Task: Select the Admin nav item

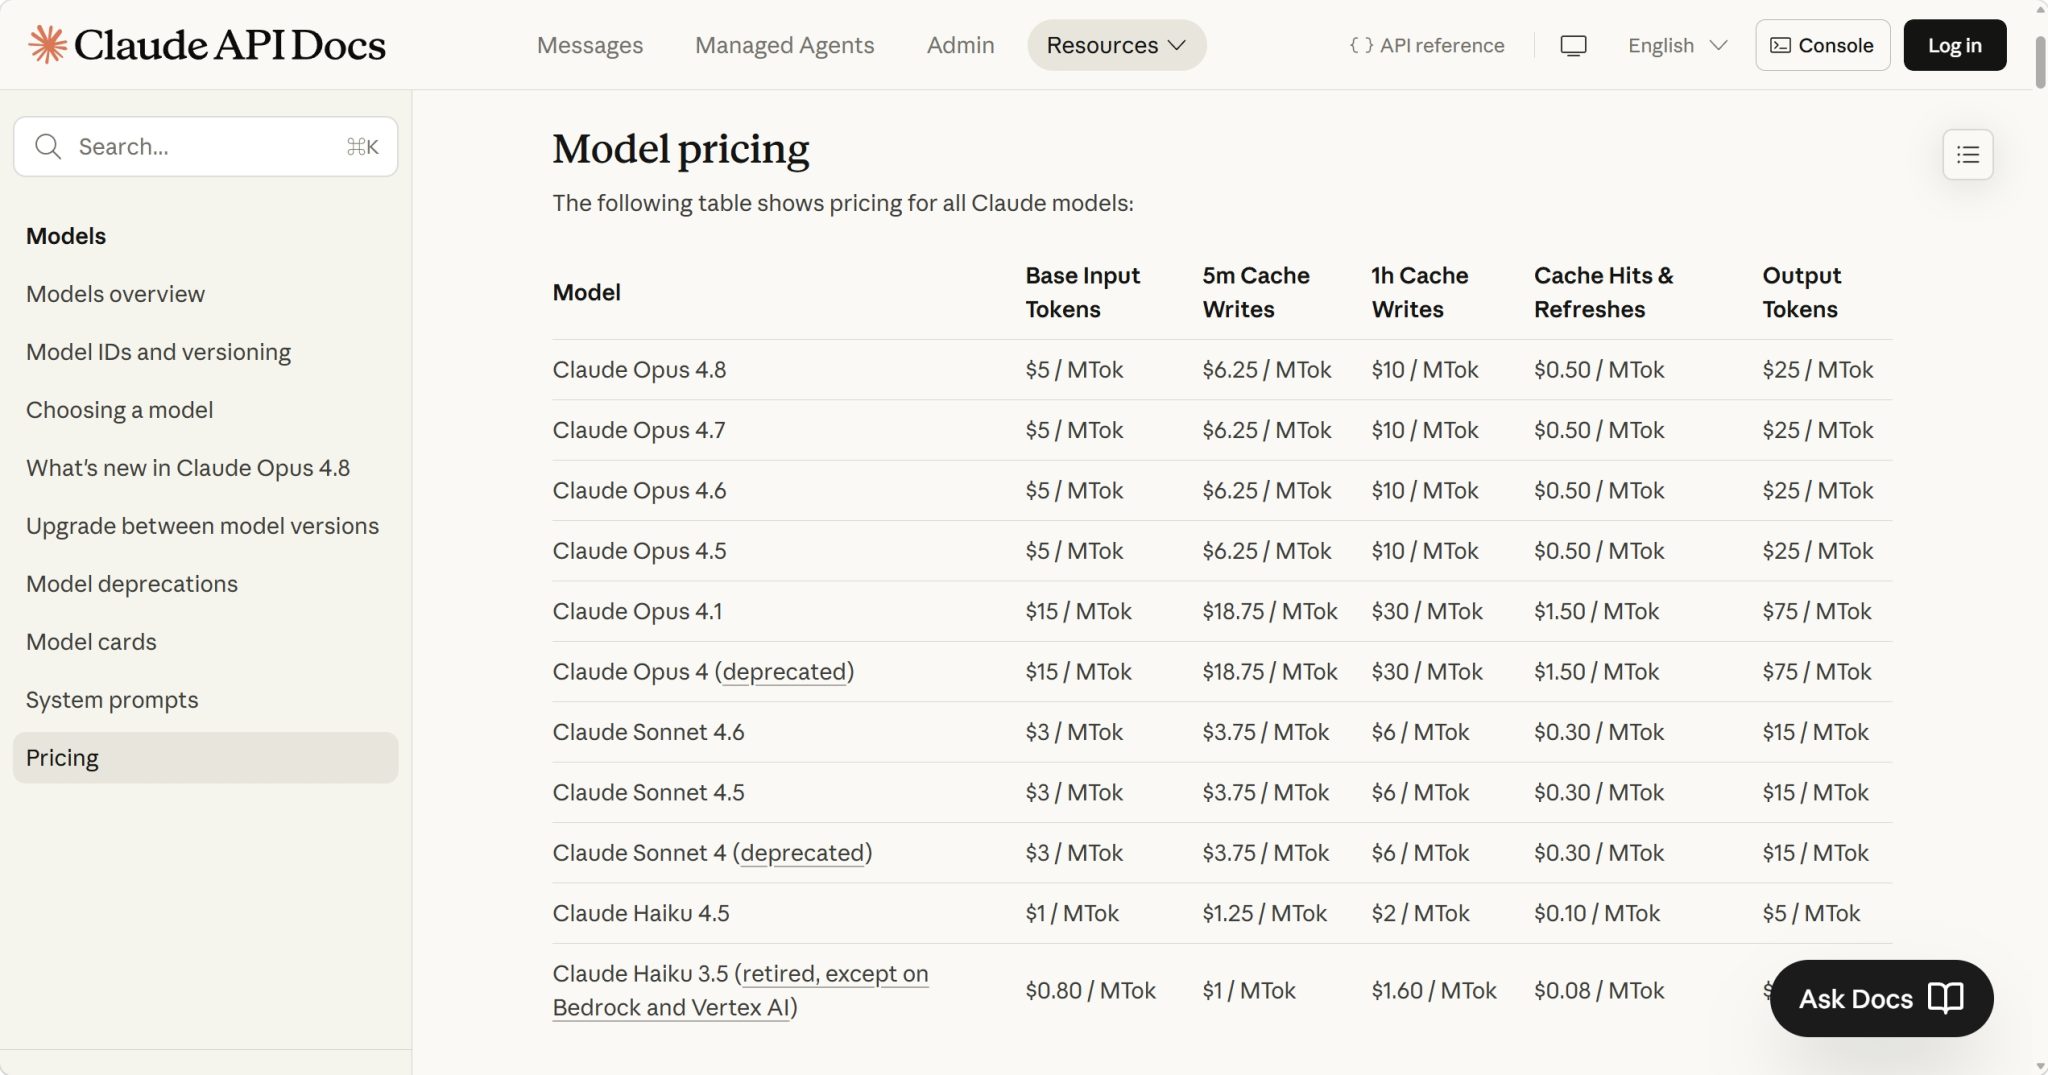Action: pyautogui.click(x=960, y=45)
